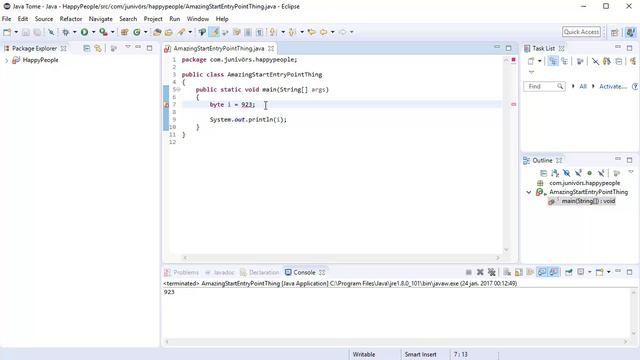Viewport: 640px width, 360px height.
Task: Select com.junivors.happypeople in Outline
Action: click(584, 183)
